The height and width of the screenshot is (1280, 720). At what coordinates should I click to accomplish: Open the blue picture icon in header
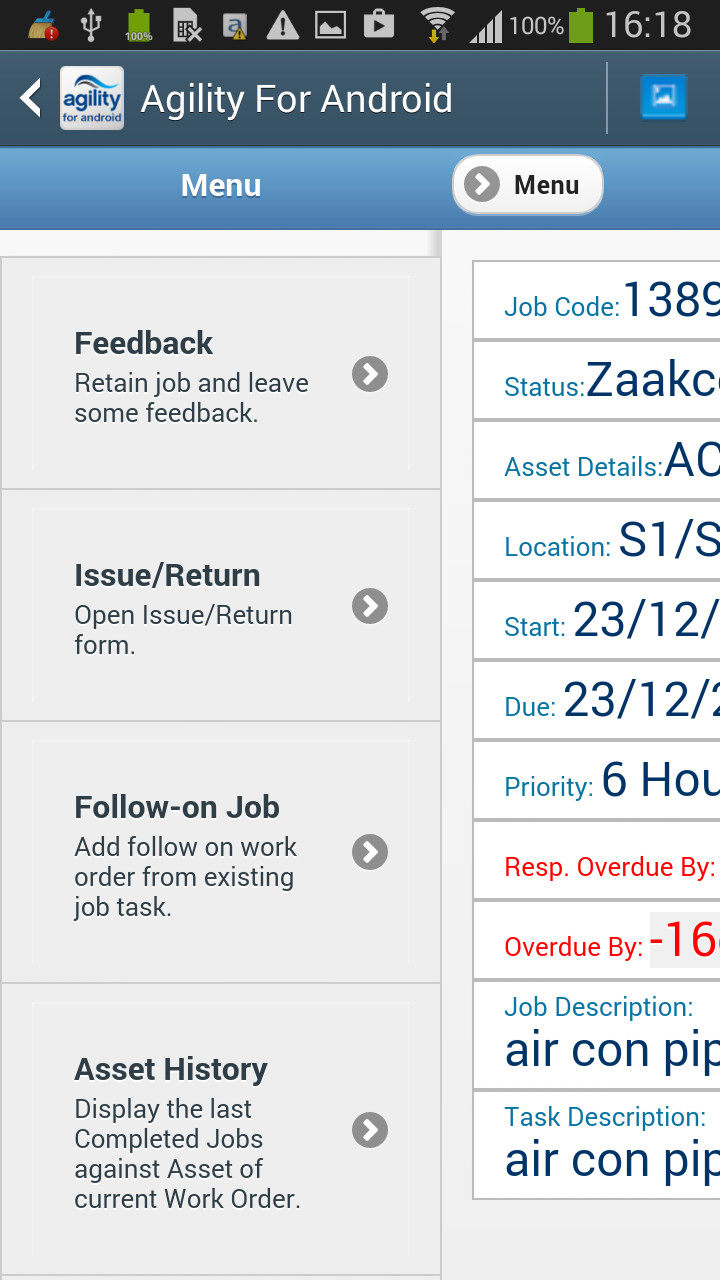[x=663, y=98]
